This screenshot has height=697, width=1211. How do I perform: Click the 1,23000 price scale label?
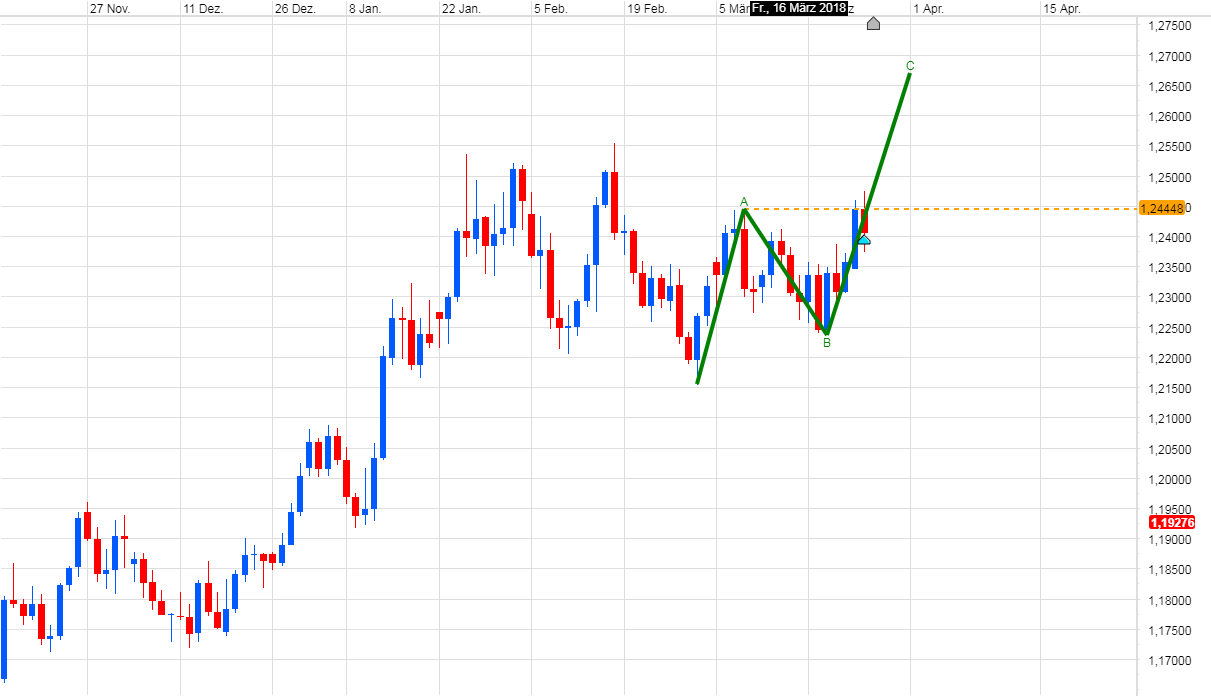tap(1171, 298)
